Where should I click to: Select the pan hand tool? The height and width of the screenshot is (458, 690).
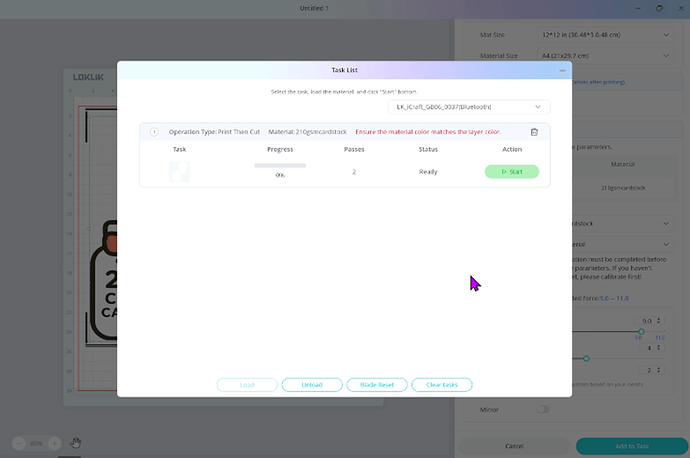[x=75, y=443]
